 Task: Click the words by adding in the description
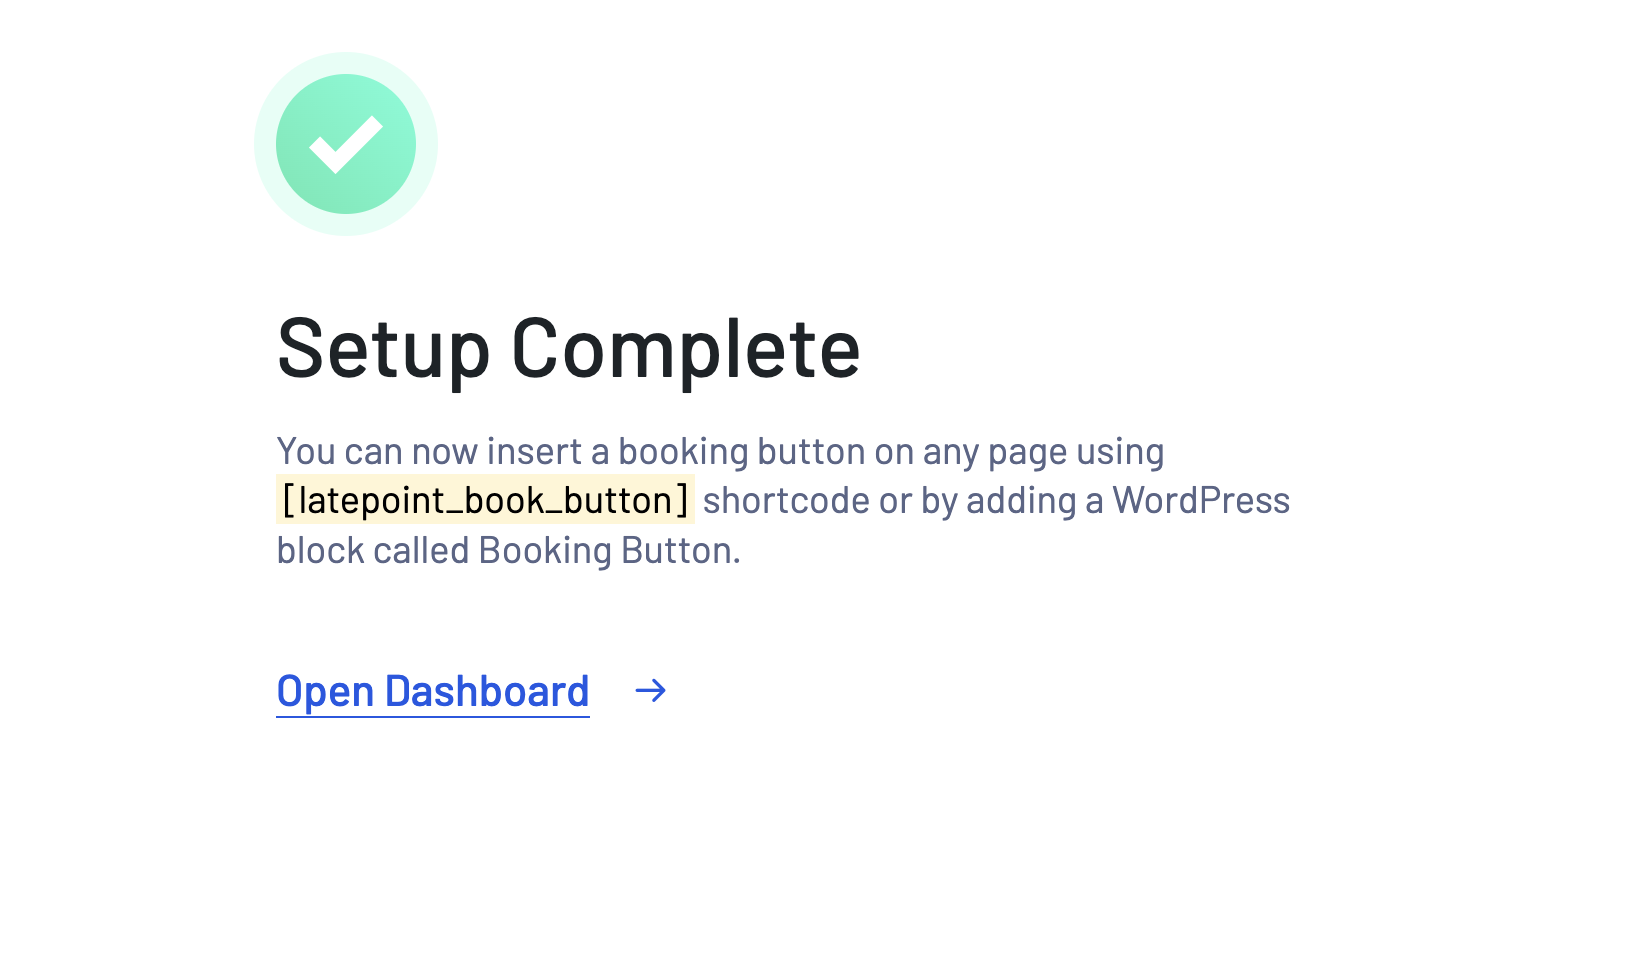(x=999, y=500)
